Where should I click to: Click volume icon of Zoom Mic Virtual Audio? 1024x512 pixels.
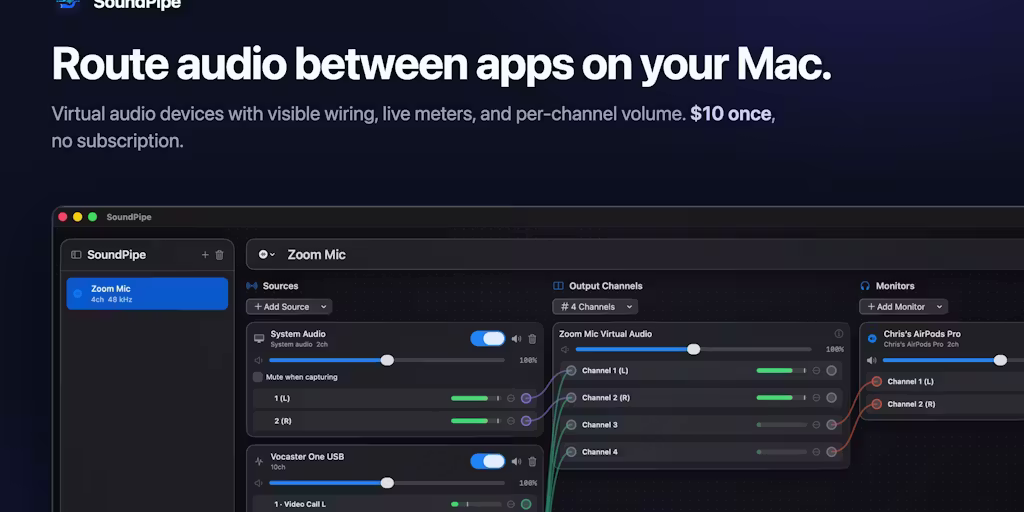tap(566, 349)
